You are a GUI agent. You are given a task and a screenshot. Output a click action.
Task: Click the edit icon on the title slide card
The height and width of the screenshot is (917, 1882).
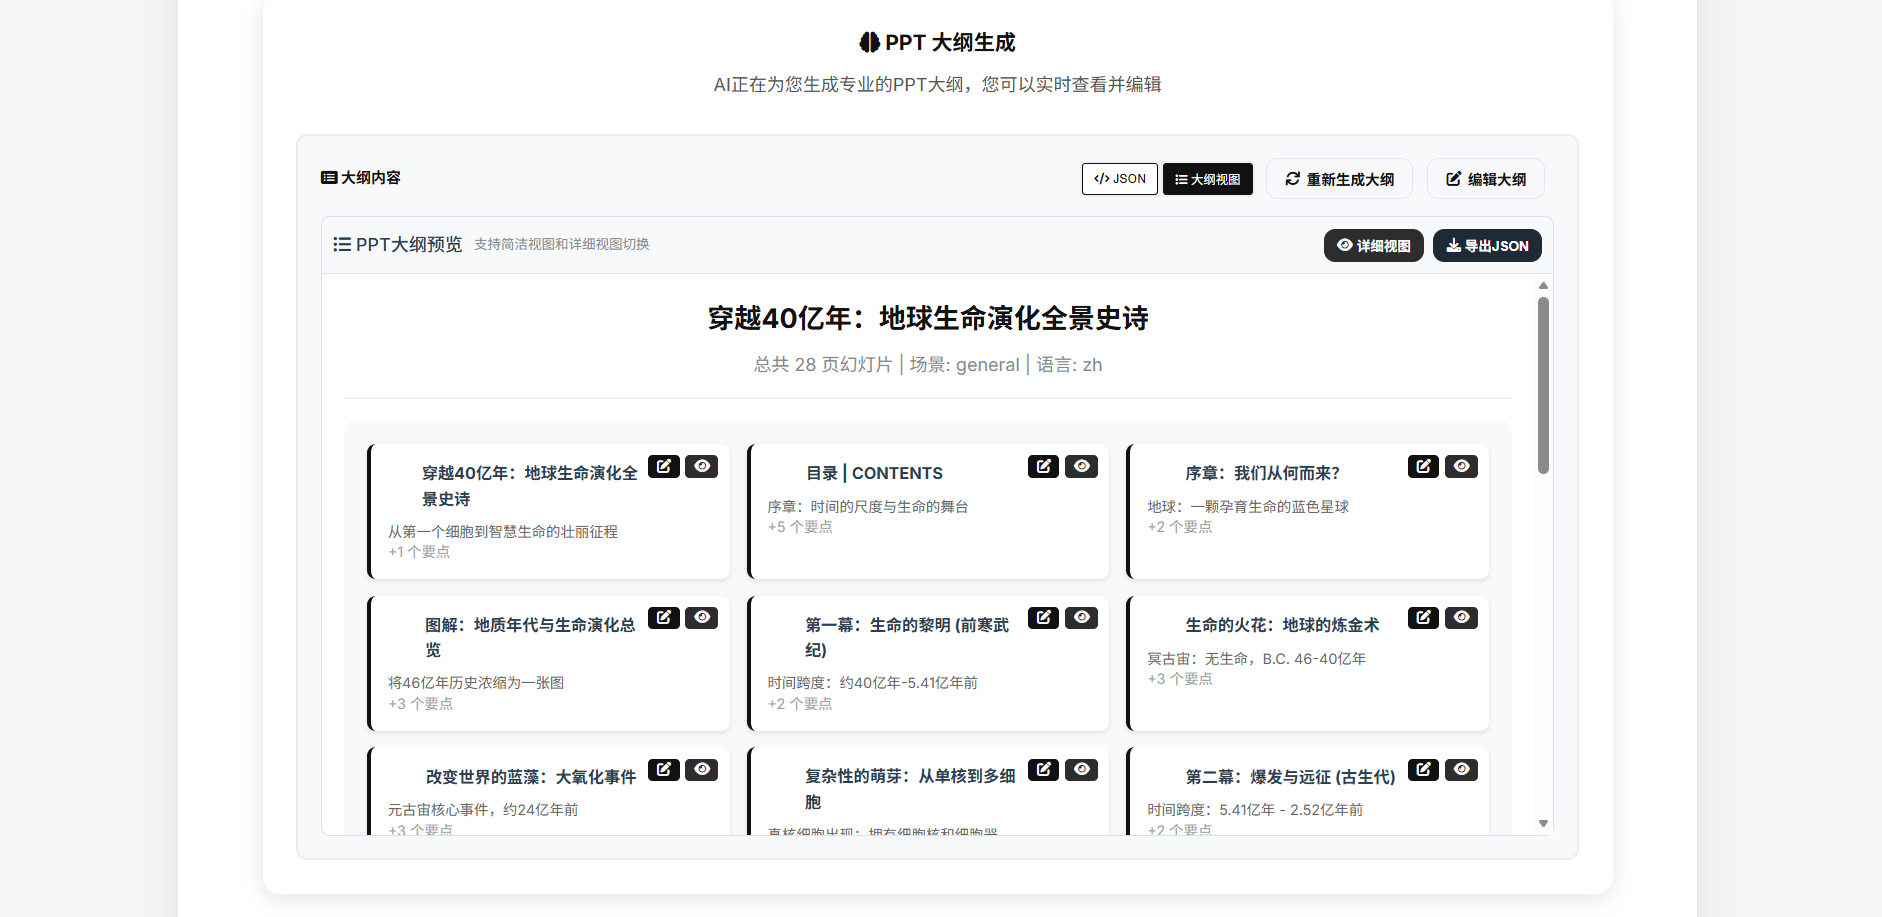(x=664, y=466)
